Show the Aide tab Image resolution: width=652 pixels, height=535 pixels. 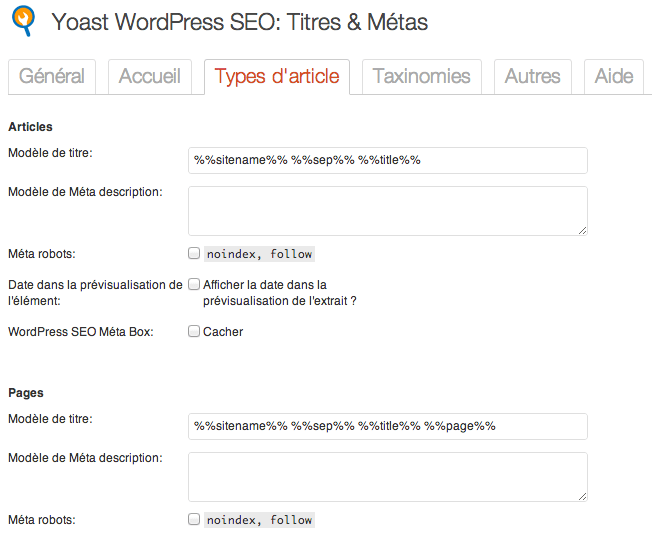tap(614, 76)
